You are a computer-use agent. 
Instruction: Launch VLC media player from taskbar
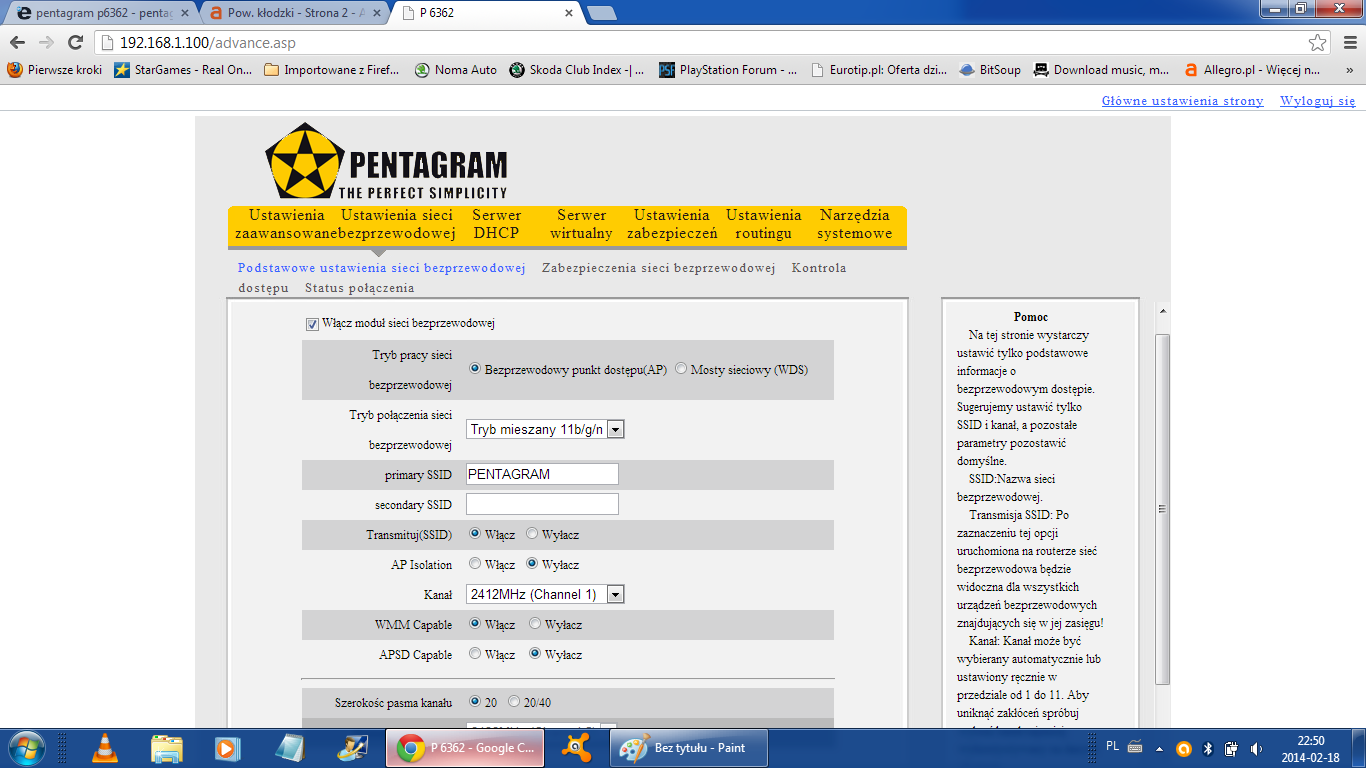104,748
